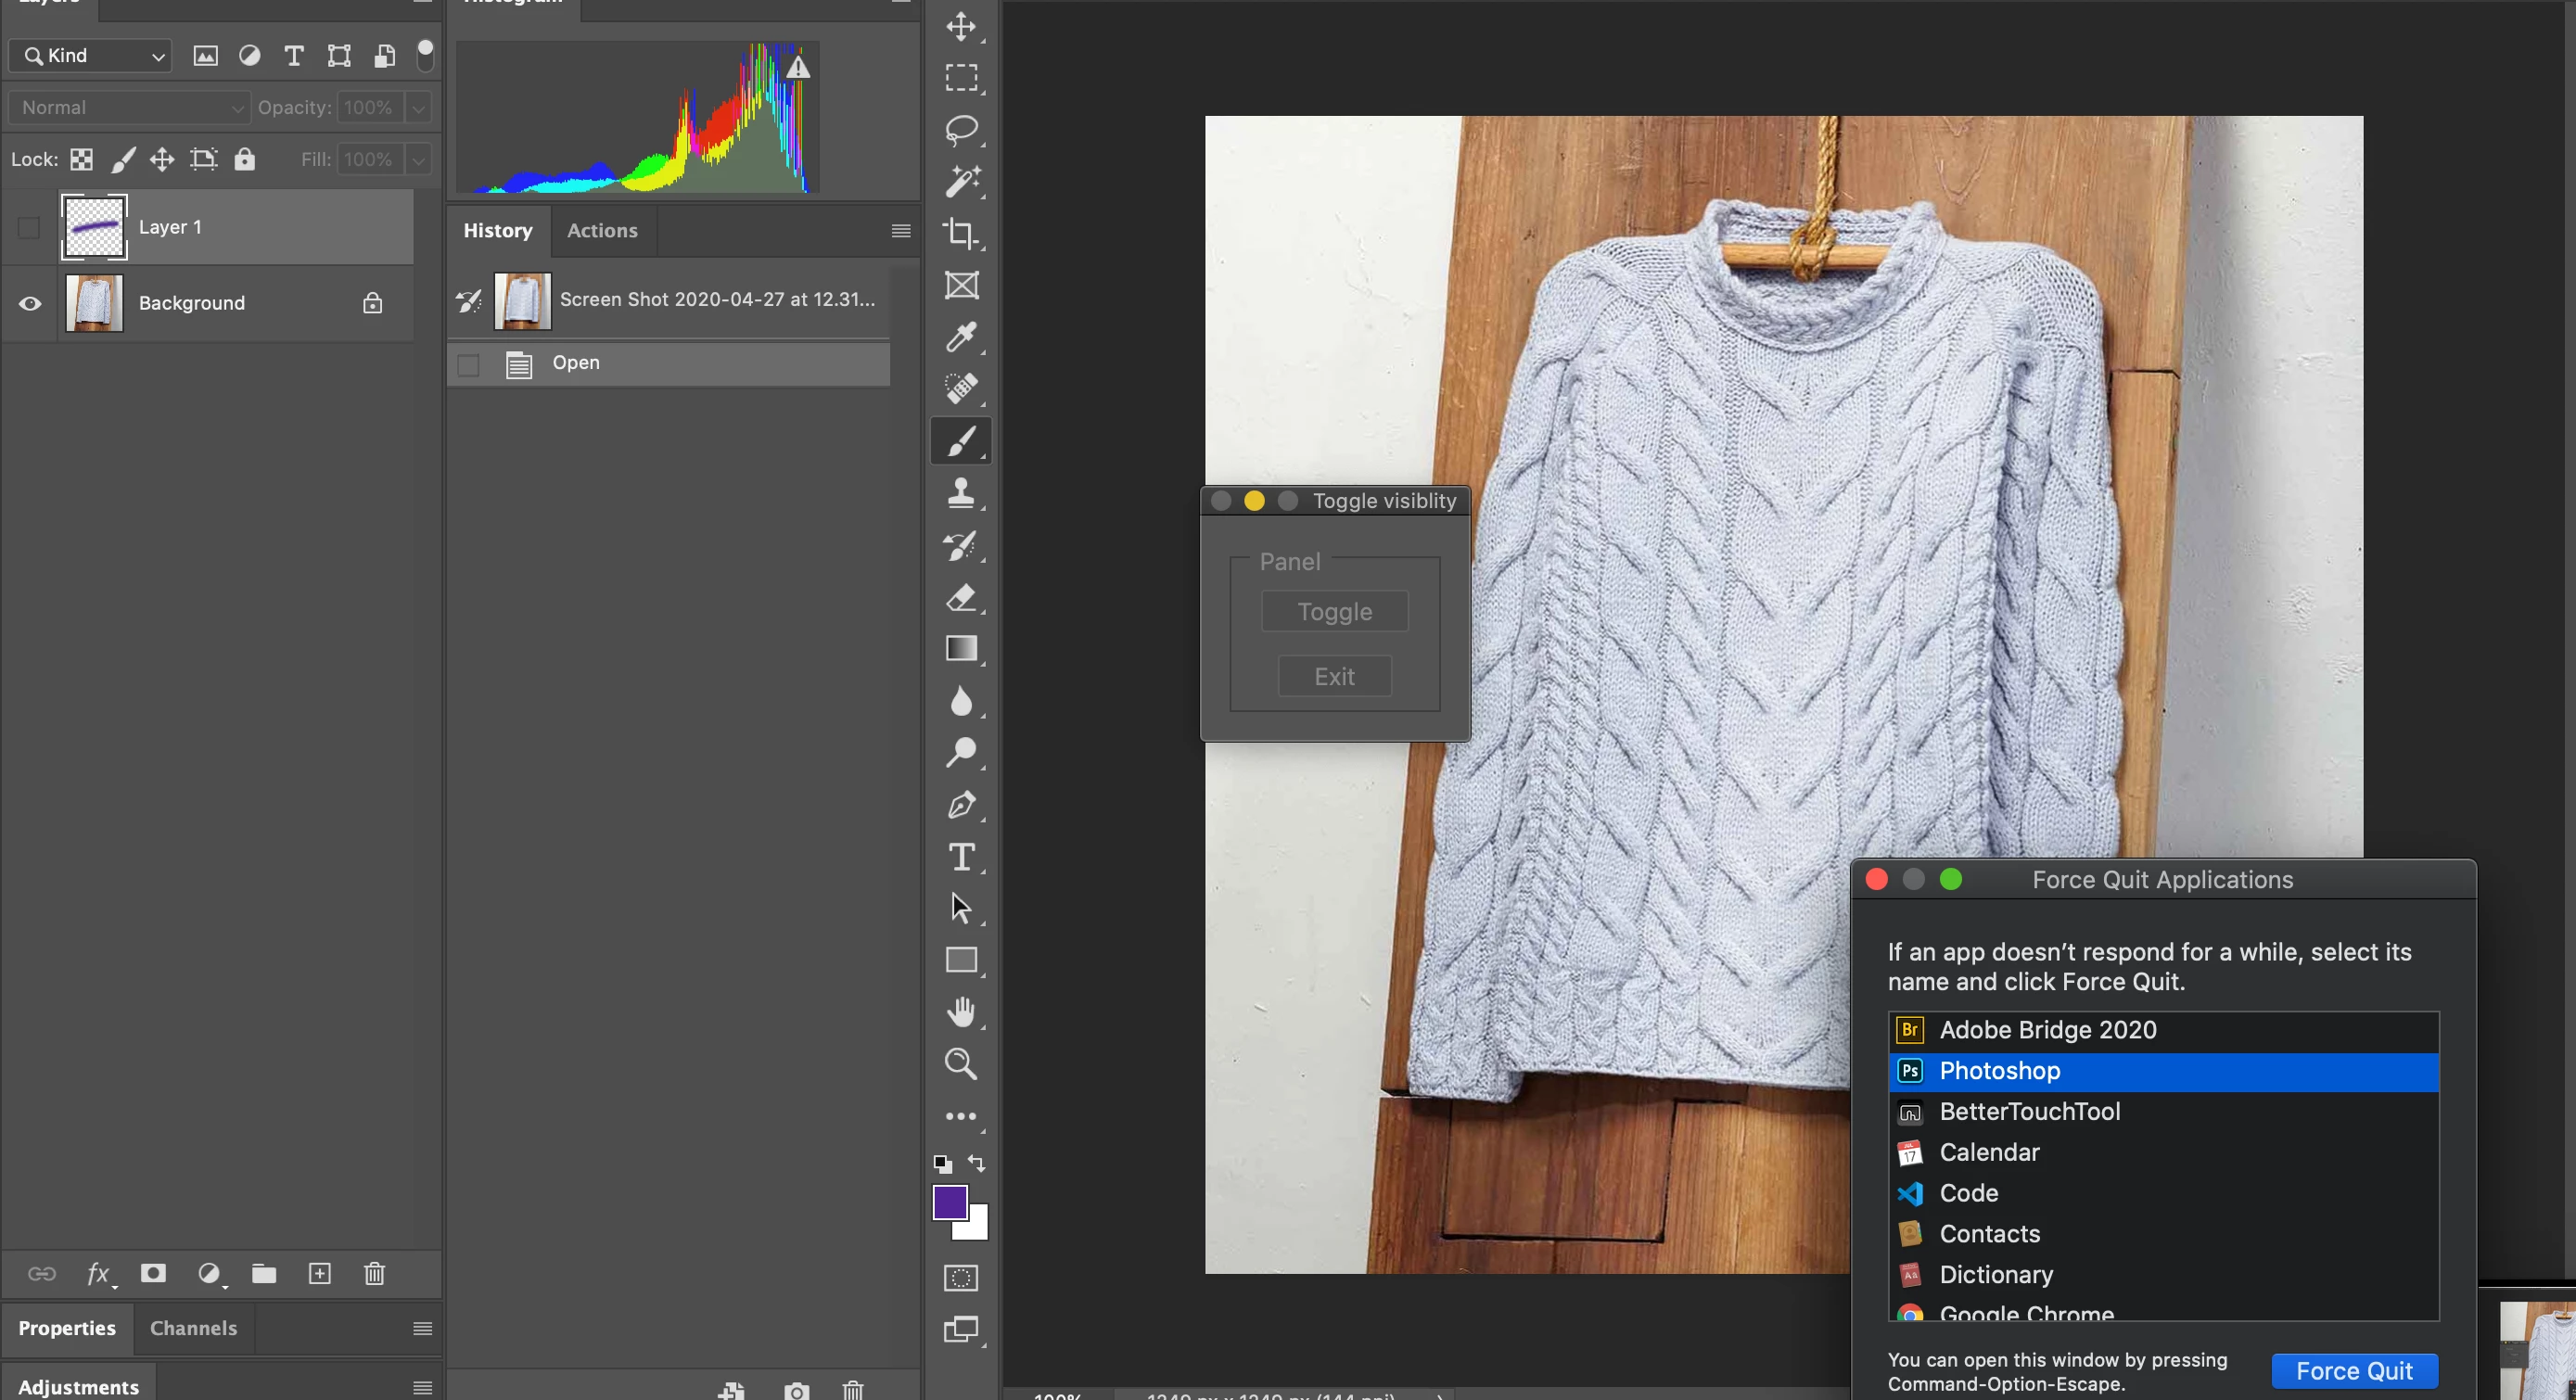Select the Horizontal Type tool
This screenshot has height=1400, width=2576.
pyautogui.click(x=961, y=857)
